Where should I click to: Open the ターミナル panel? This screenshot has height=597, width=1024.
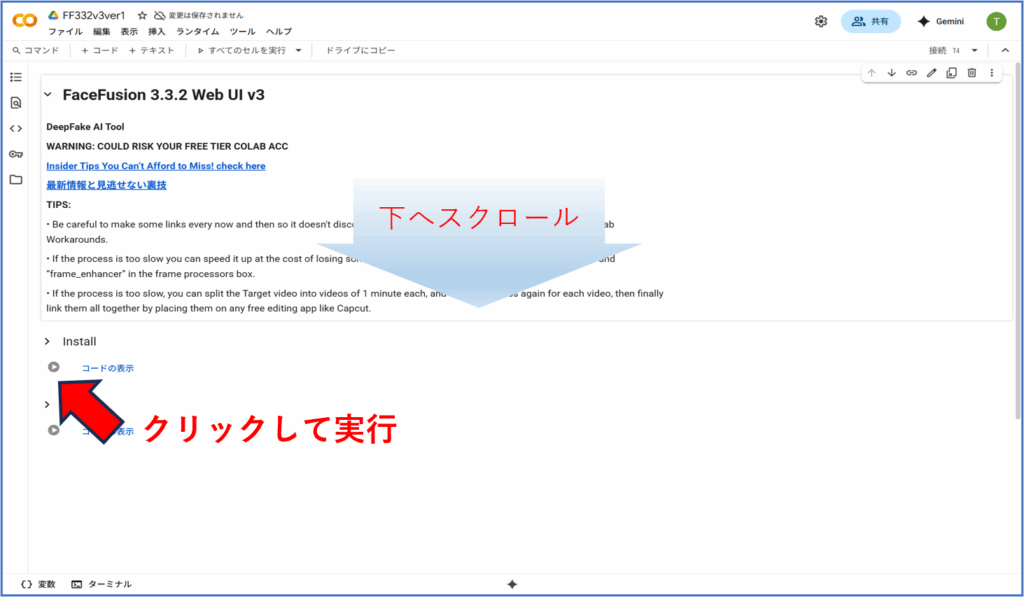[101, 584]
